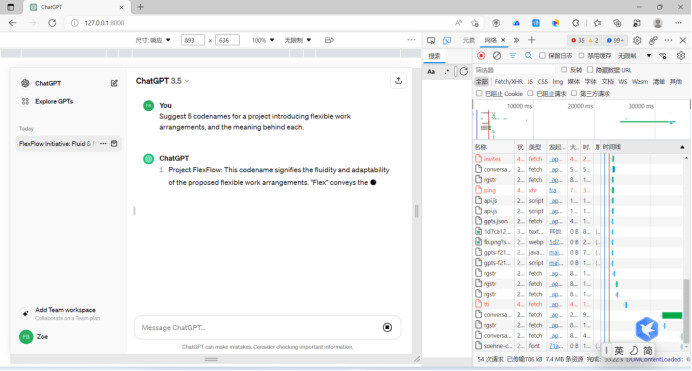
Task: Open ChatGPT 3.5 model dropdown
Action: tap(162, 81)
